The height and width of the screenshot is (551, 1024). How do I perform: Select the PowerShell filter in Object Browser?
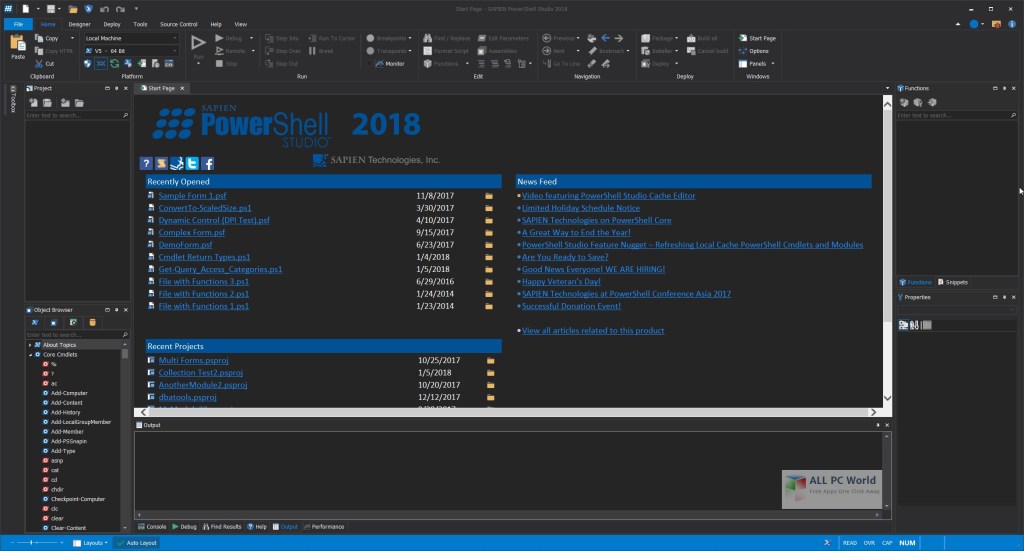coord(35,323)
